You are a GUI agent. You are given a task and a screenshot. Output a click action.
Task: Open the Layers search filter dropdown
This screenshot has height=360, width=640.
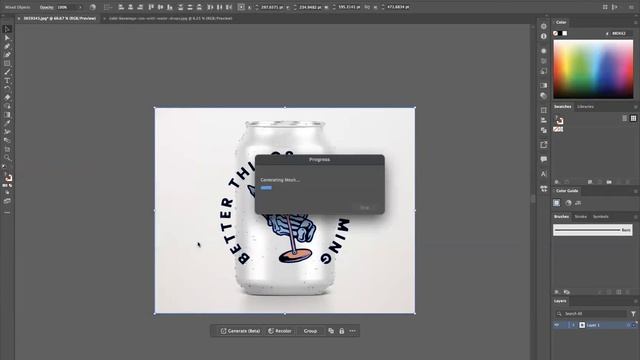(633, 314)
